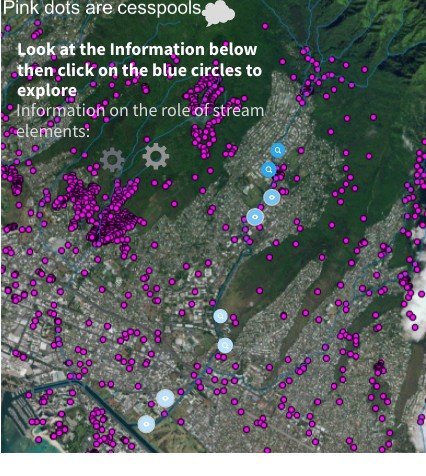The height and width of the screenshot is (476, 426).
Task: Select the eye circle just below dark magnifiers
Action: [x=272, y=197]
